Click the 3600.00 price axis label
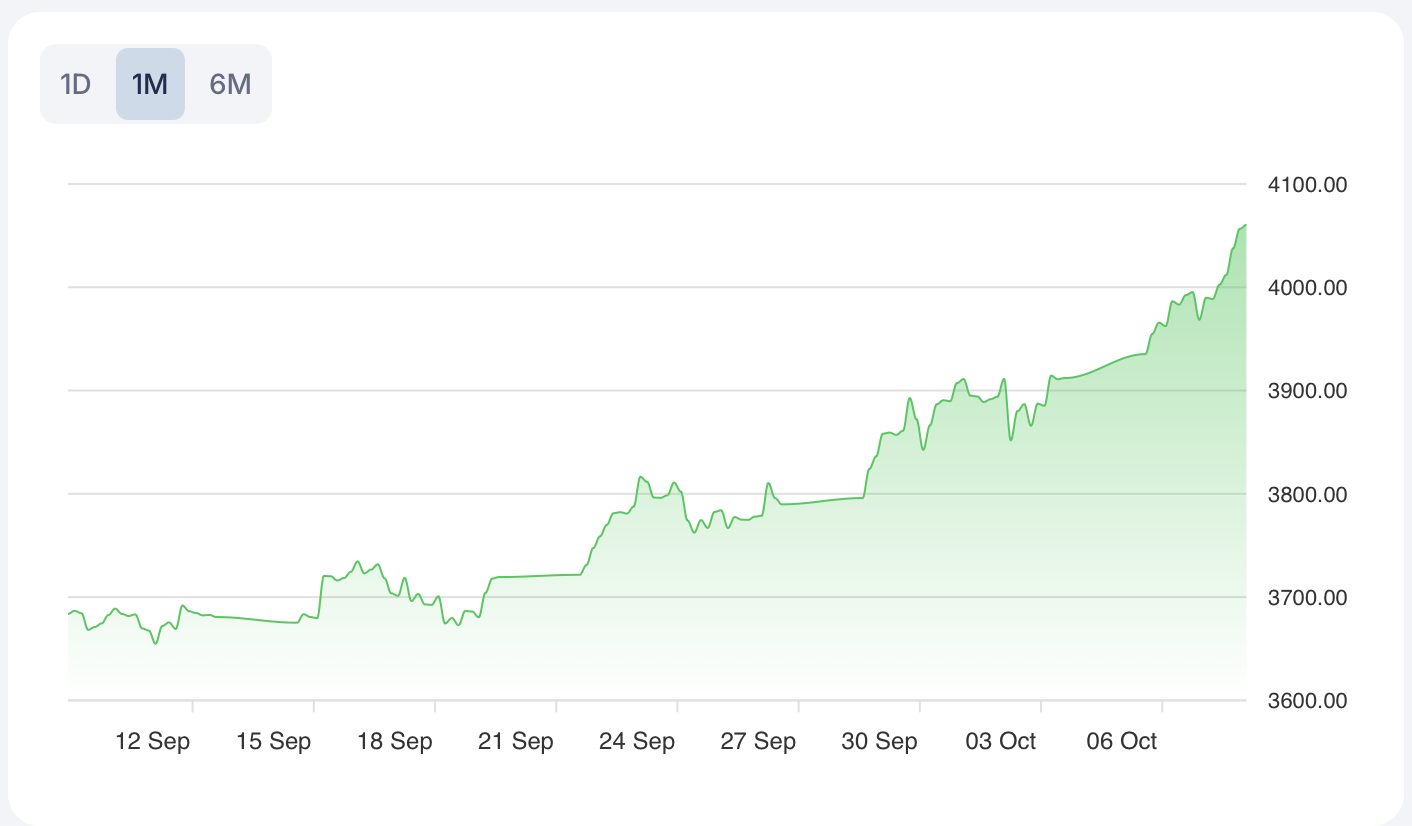Viewport: 1412px width, 826px height. (x=1307, y=700)
